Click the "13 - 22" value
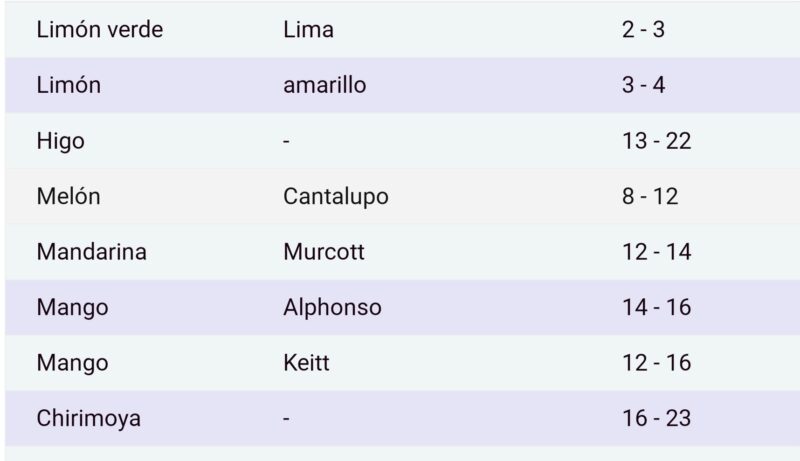Image resolution: width=800 pixels, height=461 pixels. (656, 142)
